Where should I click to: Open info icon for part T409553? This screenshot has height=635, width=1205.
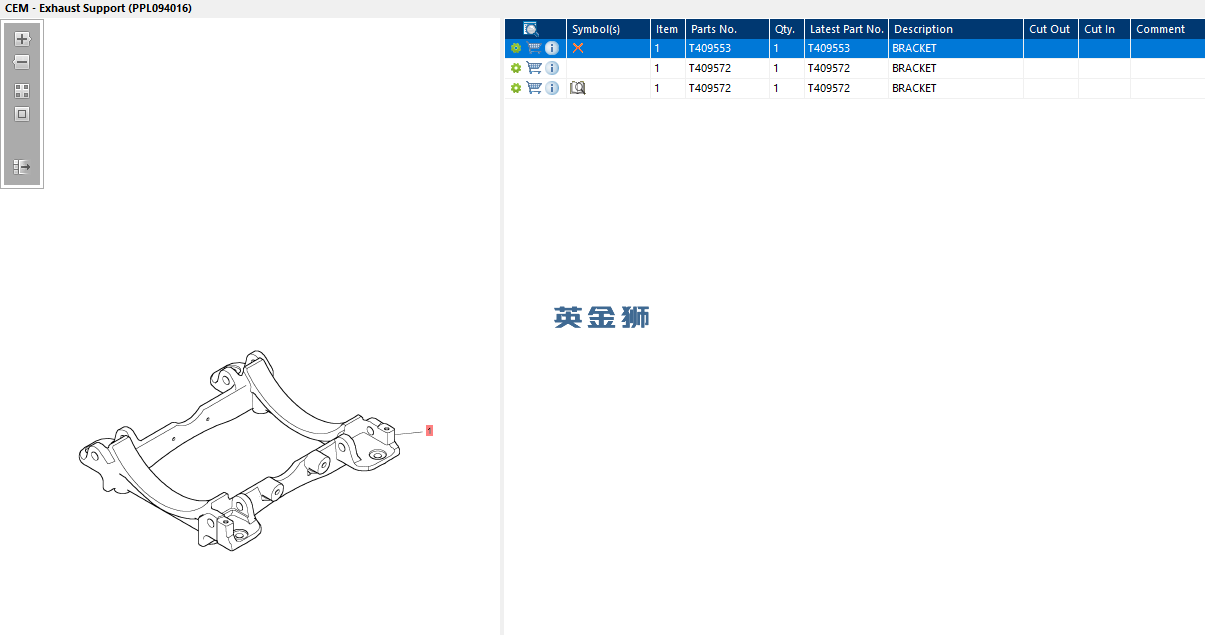[x=552, y=48]
